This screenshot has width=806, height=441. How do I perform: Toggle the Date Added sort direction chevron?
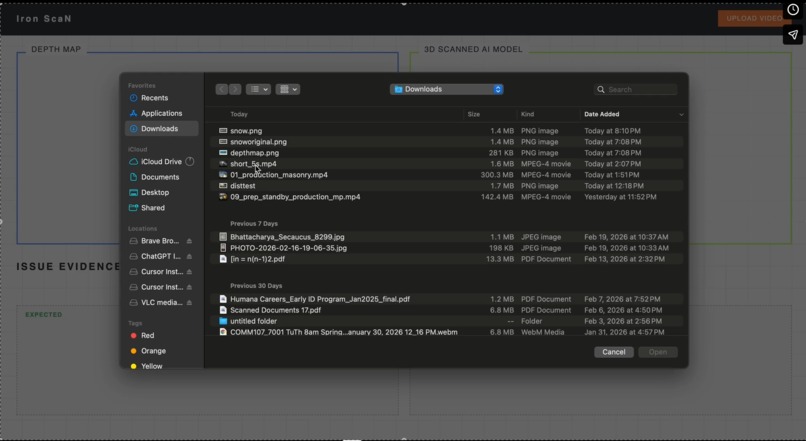[681, 114]
